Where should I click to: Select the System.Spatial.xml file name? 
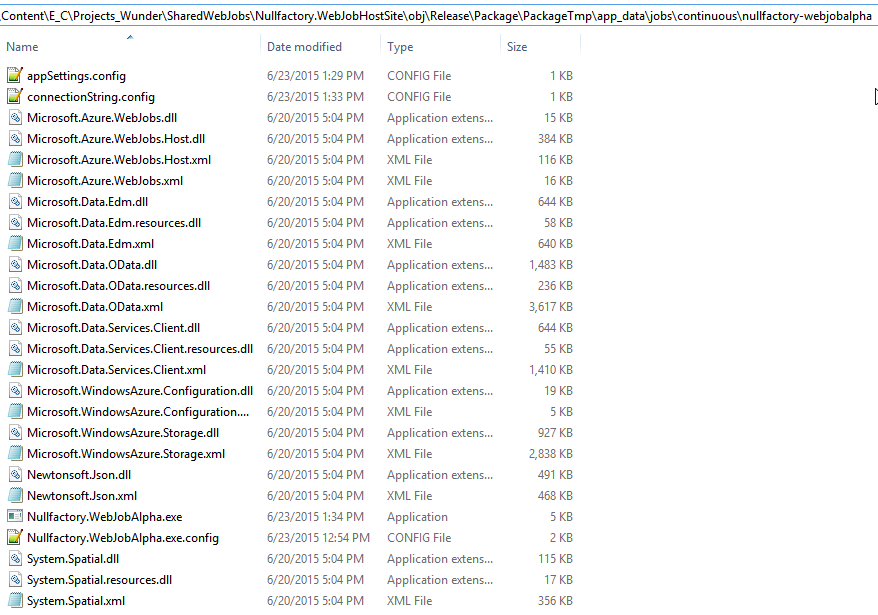point(76,600)
